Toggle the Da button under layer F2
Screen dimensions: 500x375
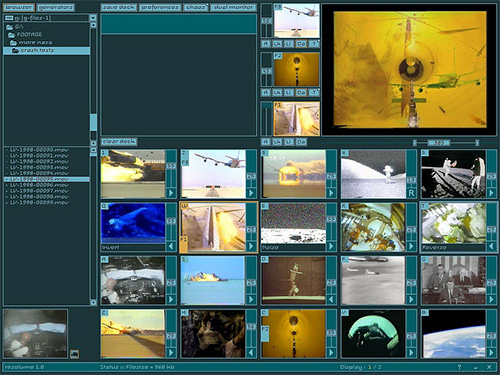pyautogui.click(x=301, y=92)
